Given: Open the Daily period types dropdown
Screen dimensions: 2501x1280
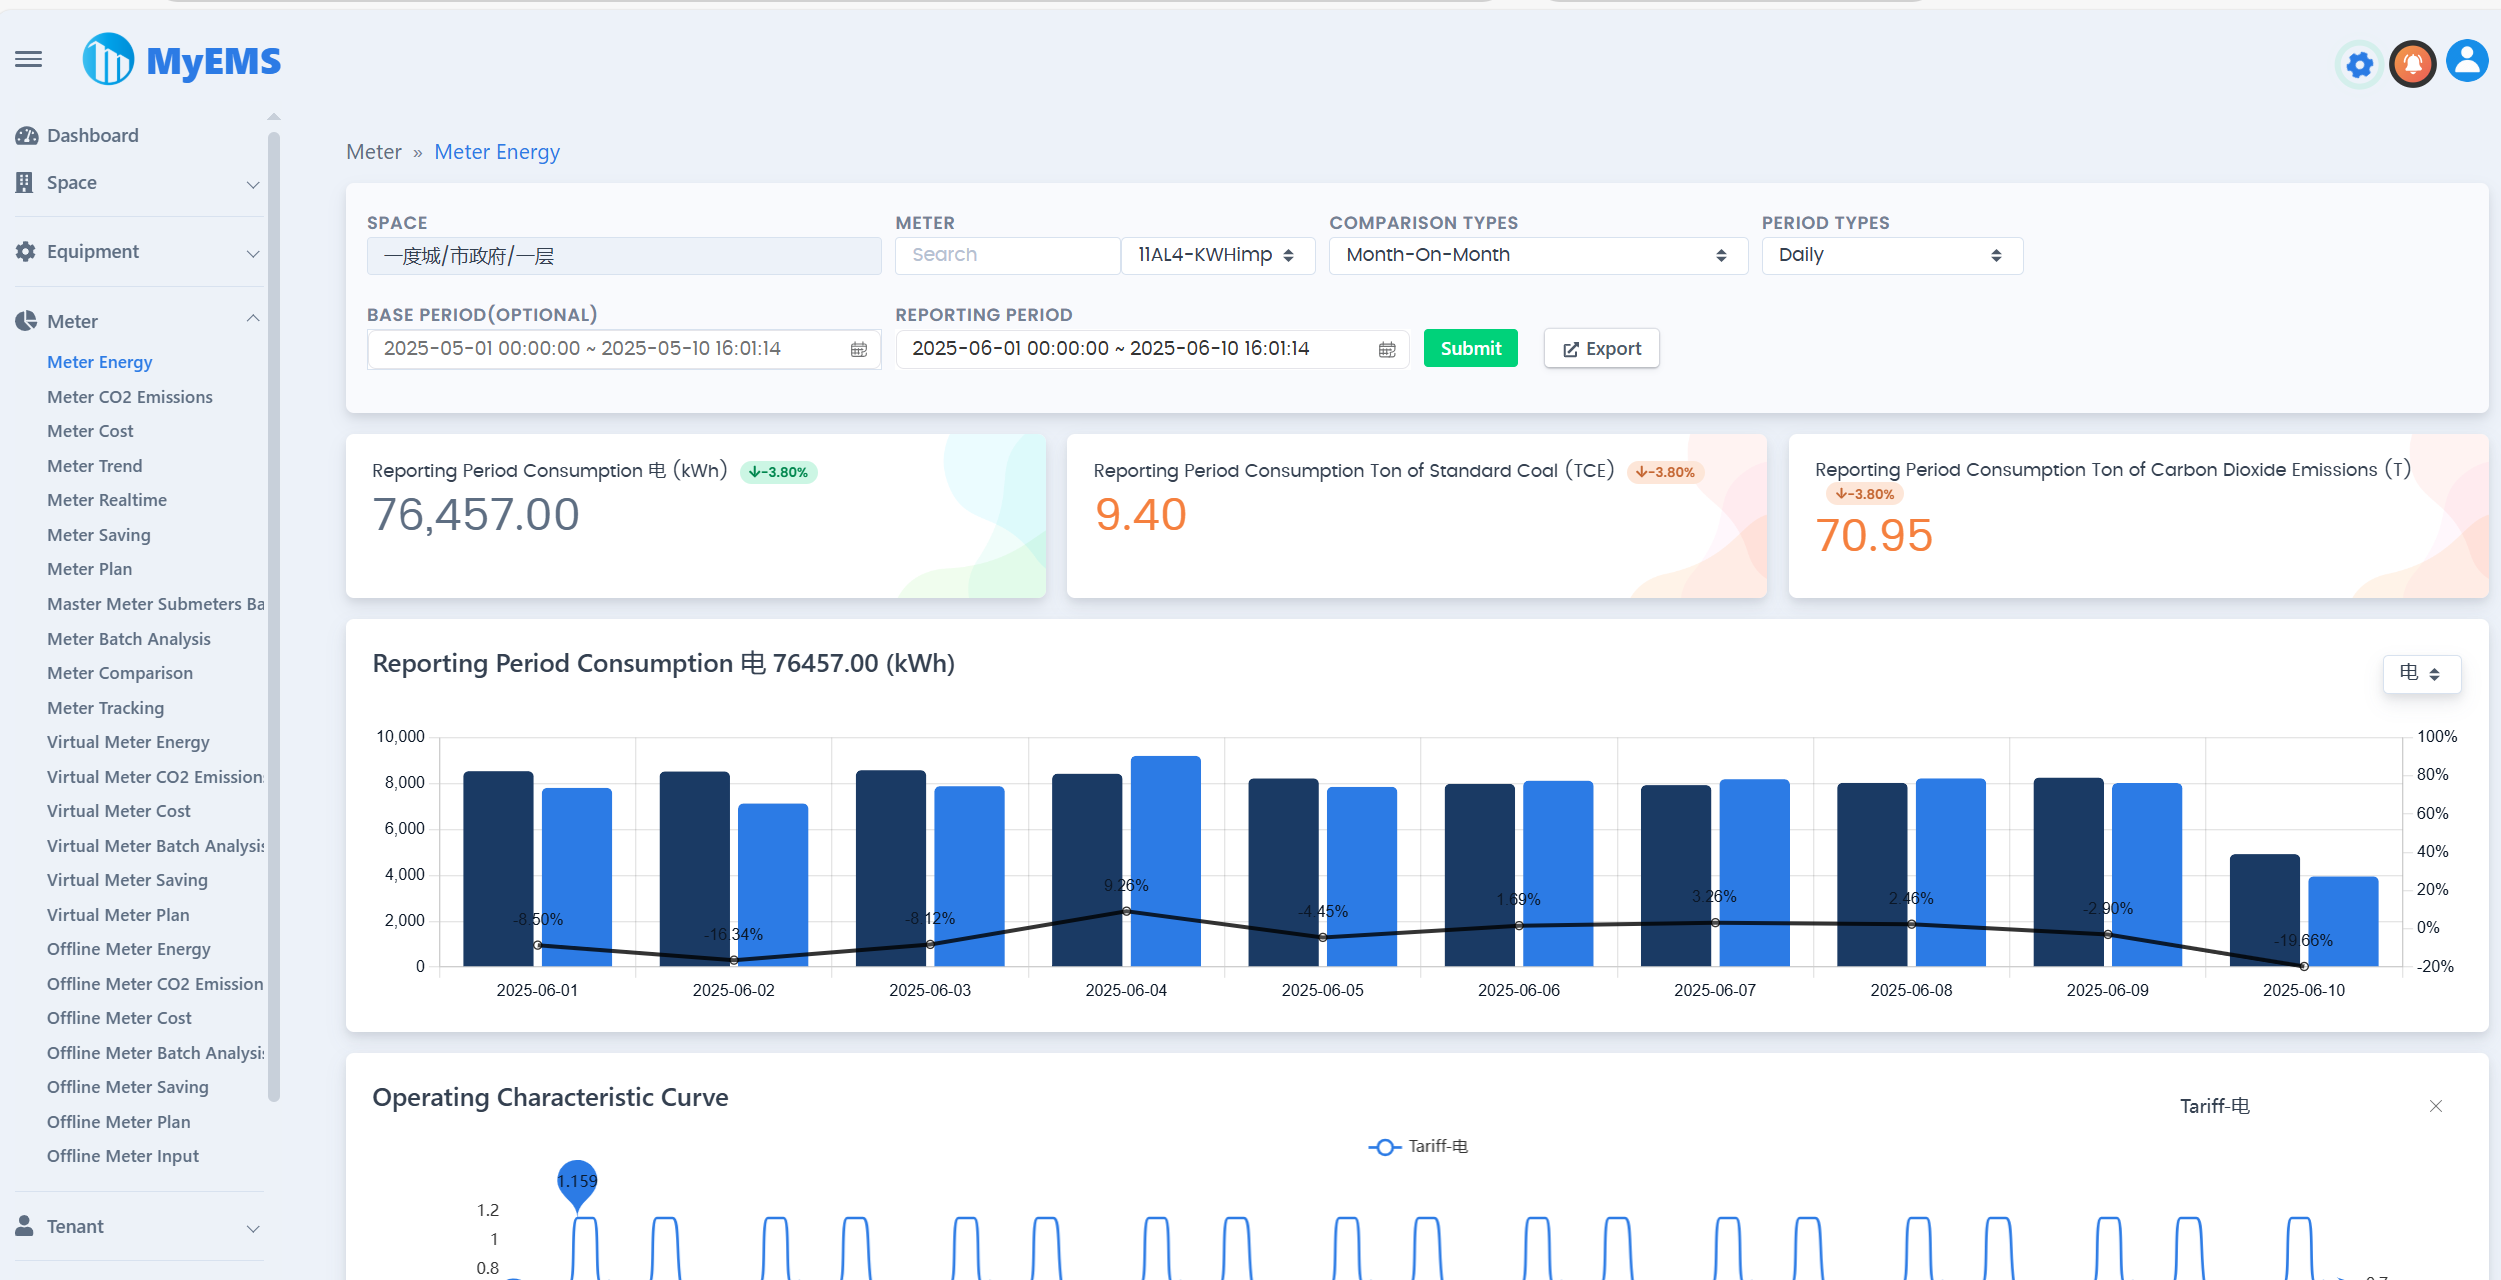Looking at the screenshot, I should coord(1890,255).
